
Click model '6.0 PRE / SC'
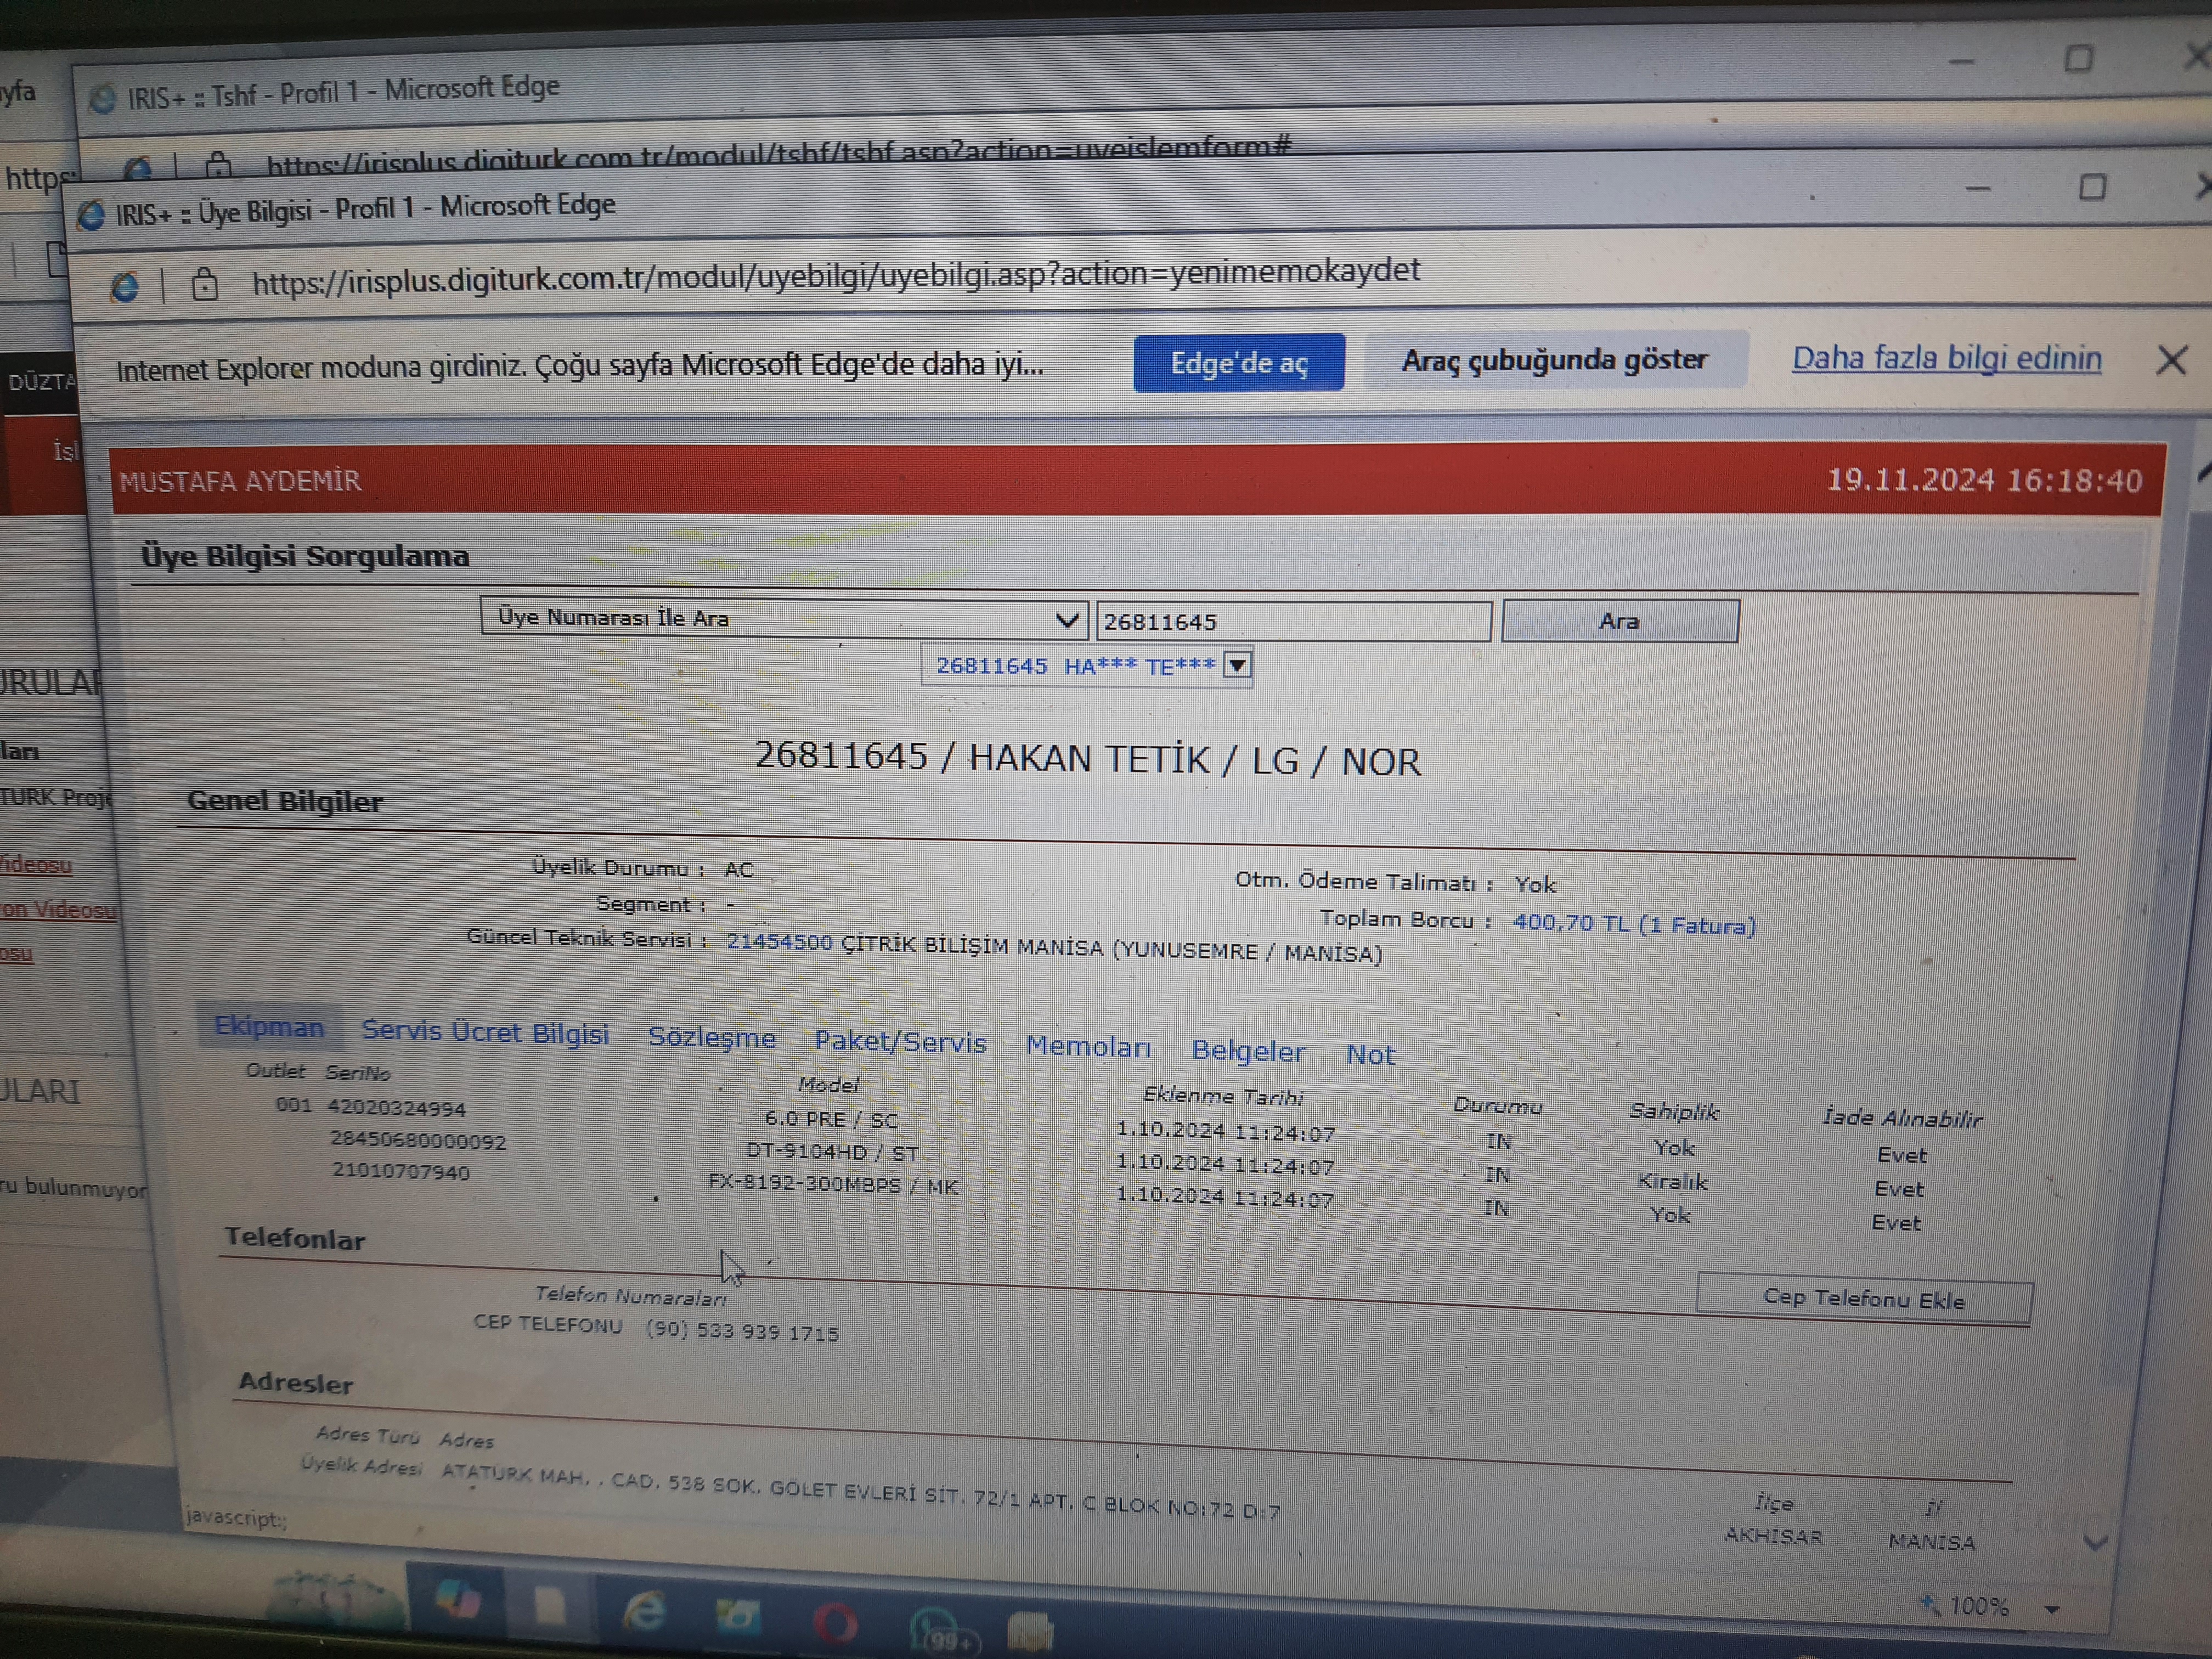pos(831,1119)
